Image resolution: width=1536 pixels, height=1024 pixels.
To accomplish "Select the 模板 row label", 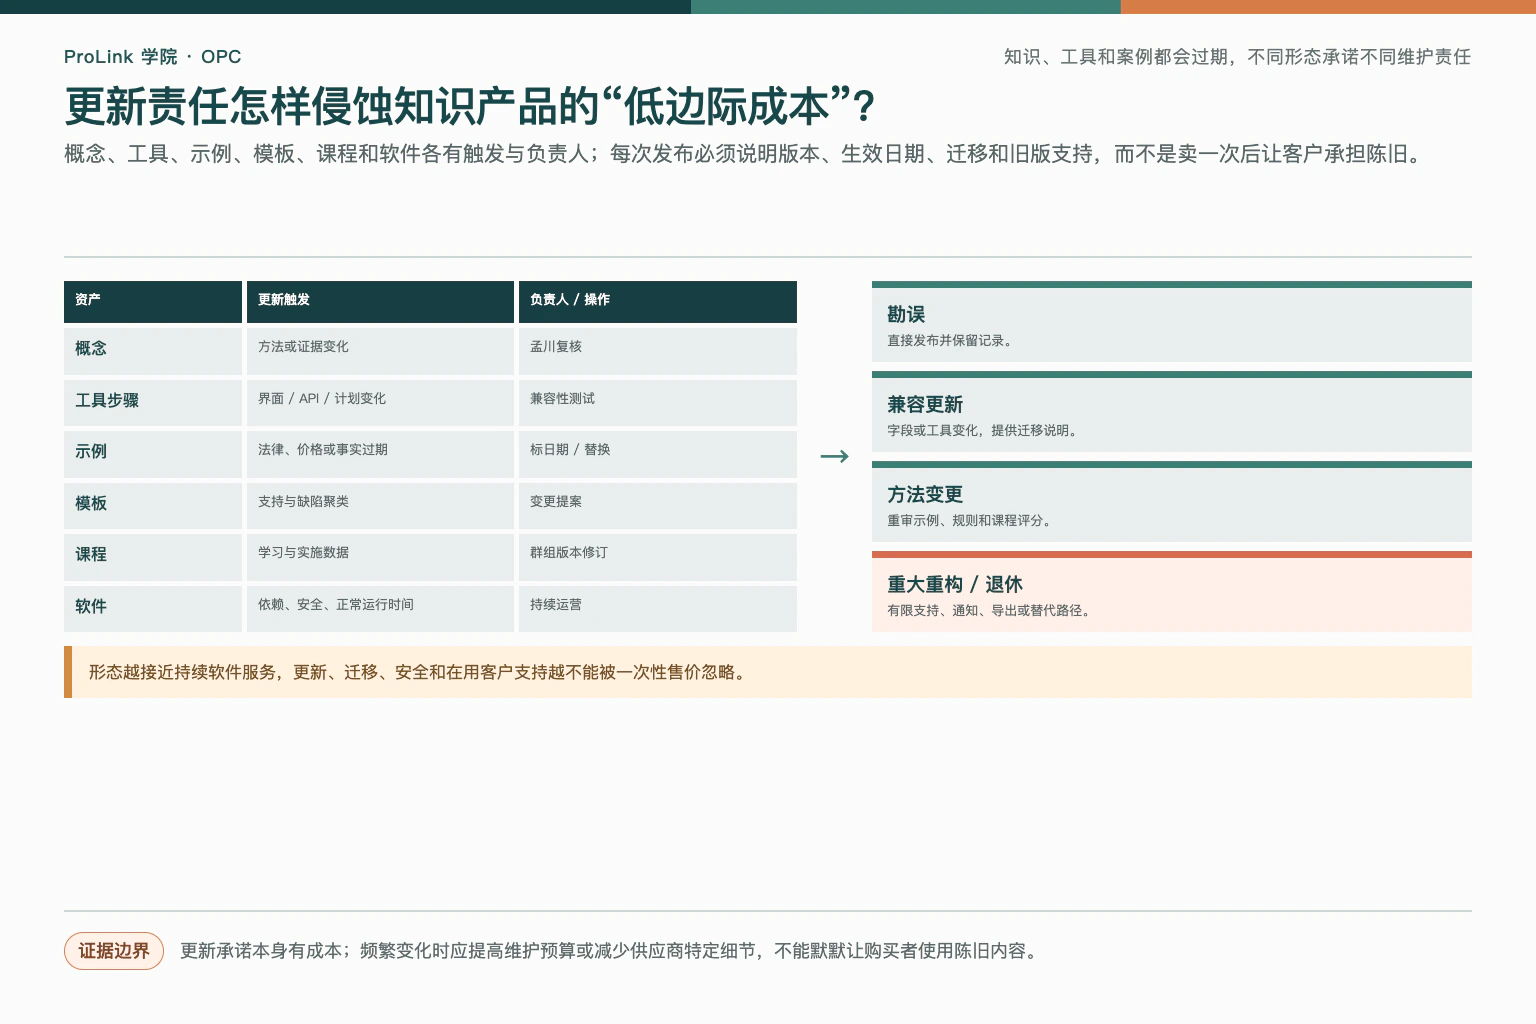I will pos(91,503).
